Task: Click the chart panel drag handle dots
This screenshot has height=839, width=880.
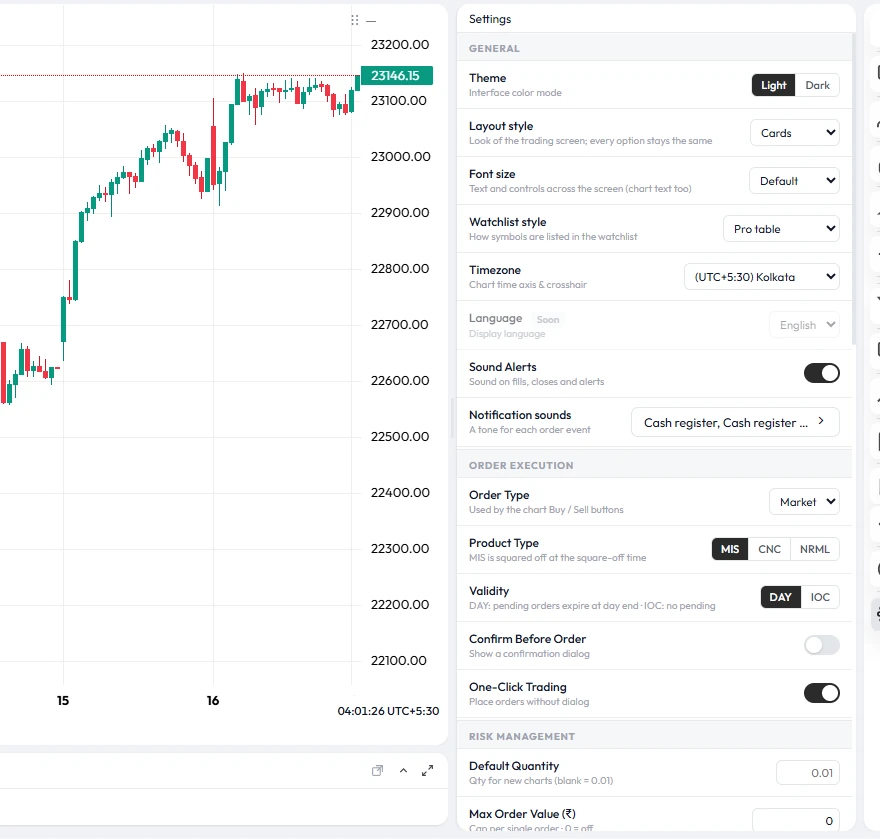Action: [354, 20]
